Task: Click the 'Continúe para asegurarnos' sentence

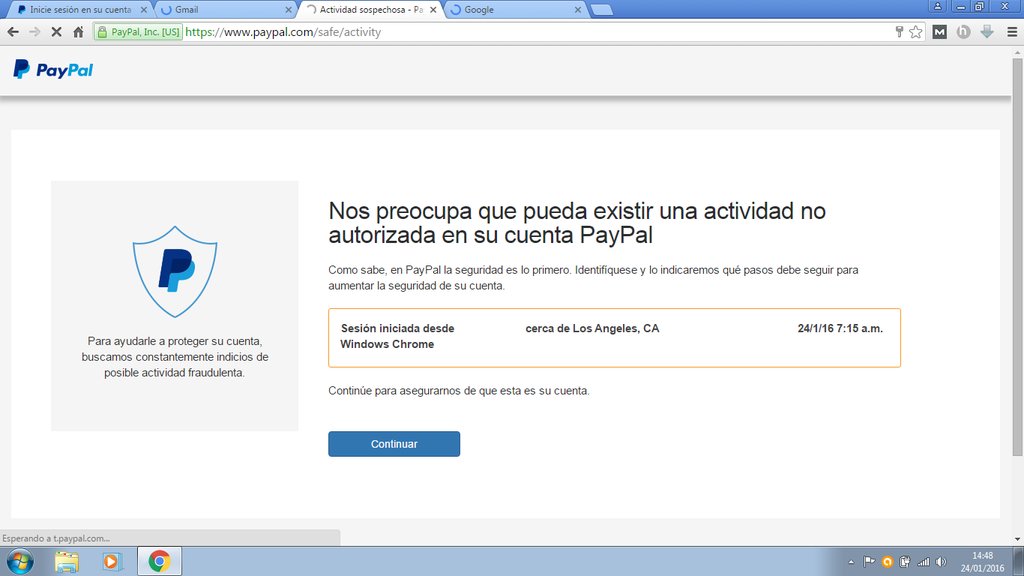Action: (458, 391)
